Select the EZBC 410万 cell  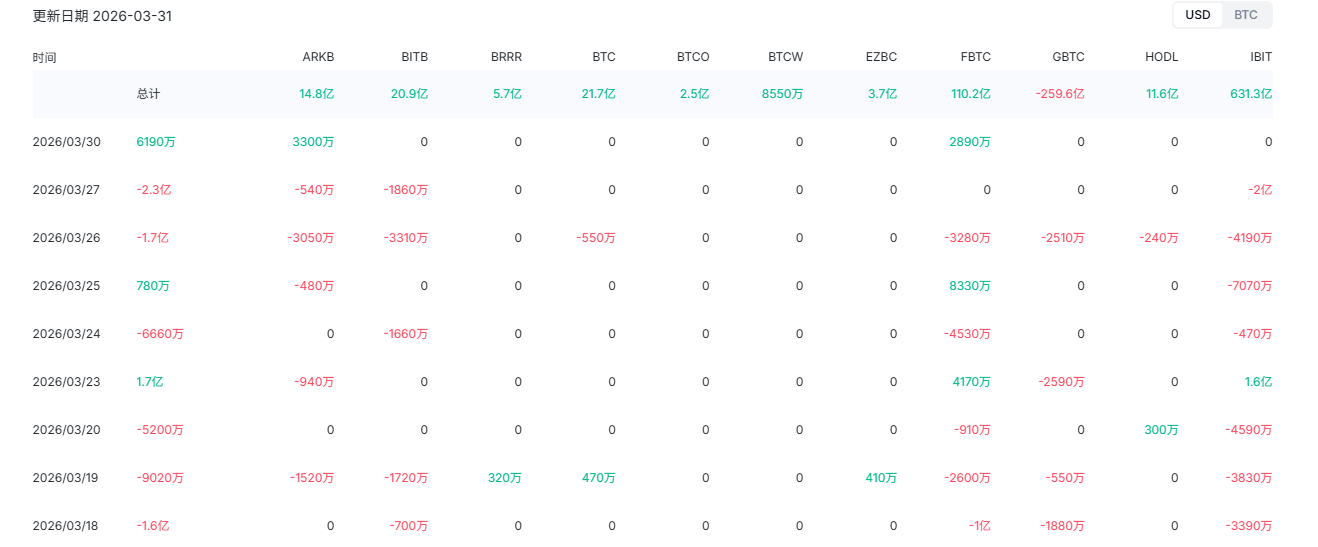click(x=881, y=478)
